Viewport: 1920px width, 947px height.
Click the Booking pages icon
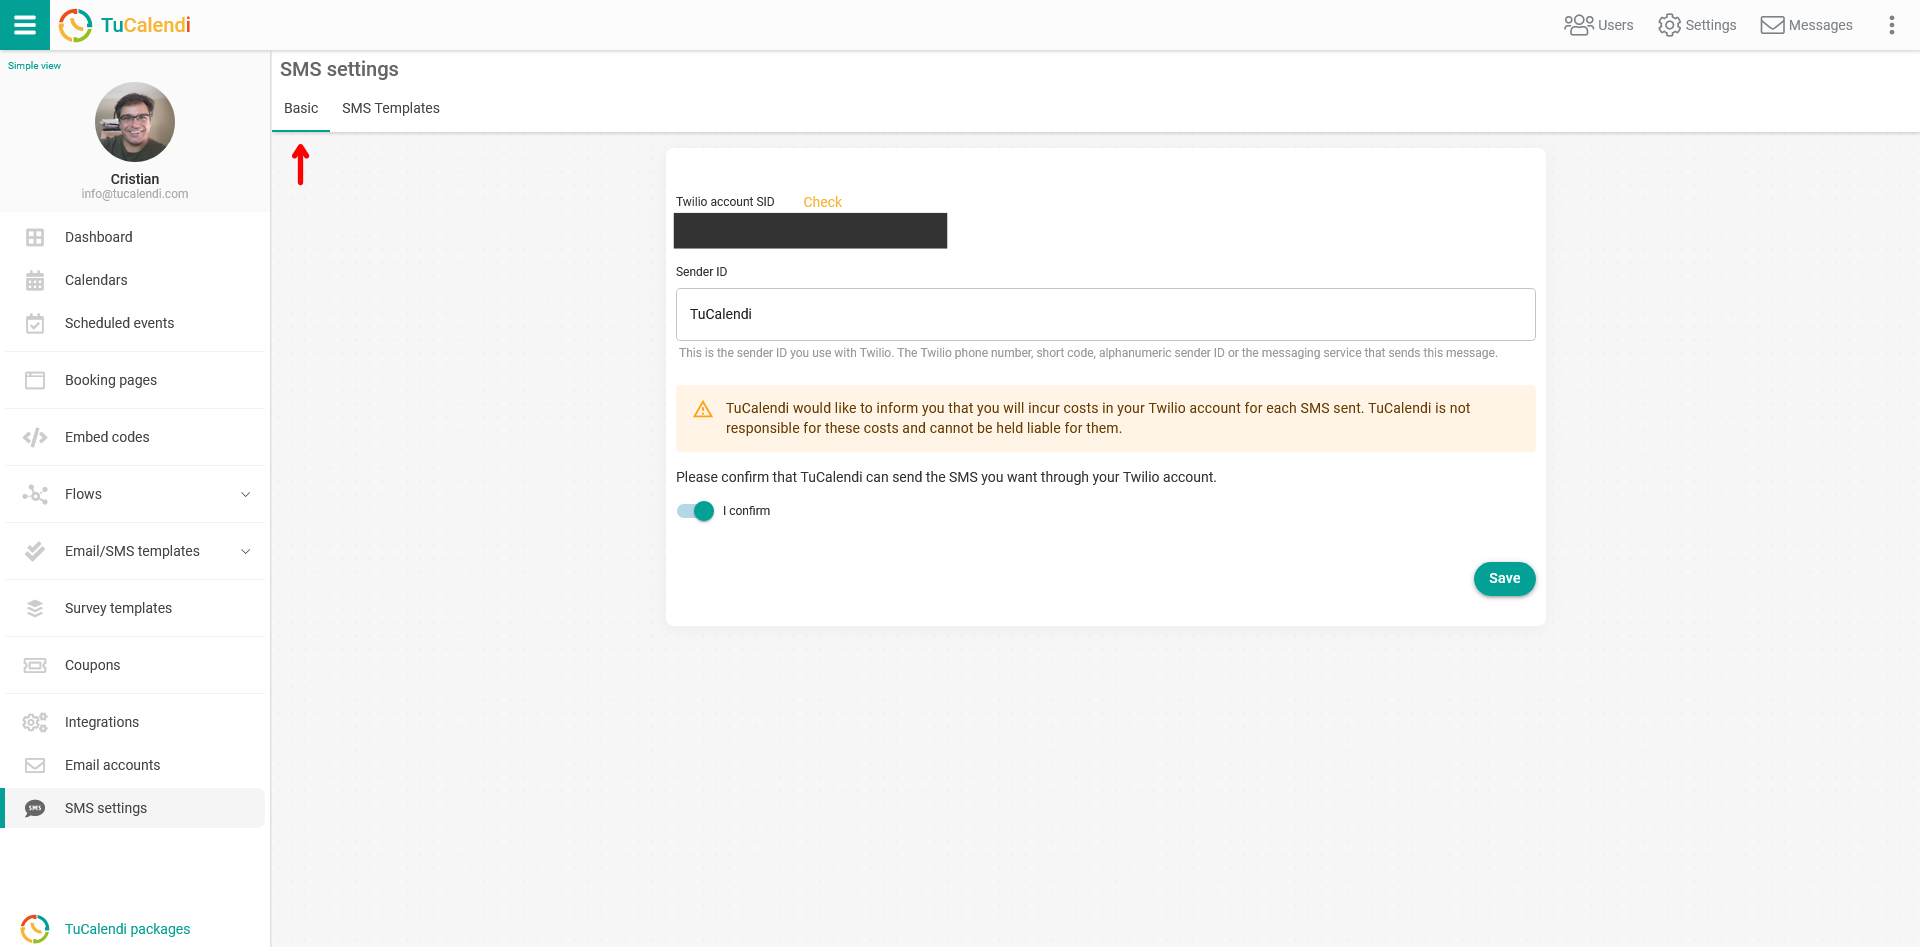coord(35,380)
